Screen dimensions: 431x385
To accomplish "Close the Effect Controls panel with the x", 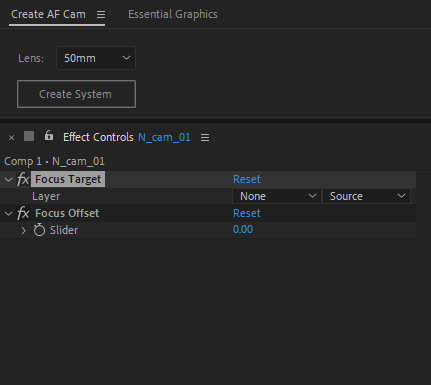I will click(11, 137).
